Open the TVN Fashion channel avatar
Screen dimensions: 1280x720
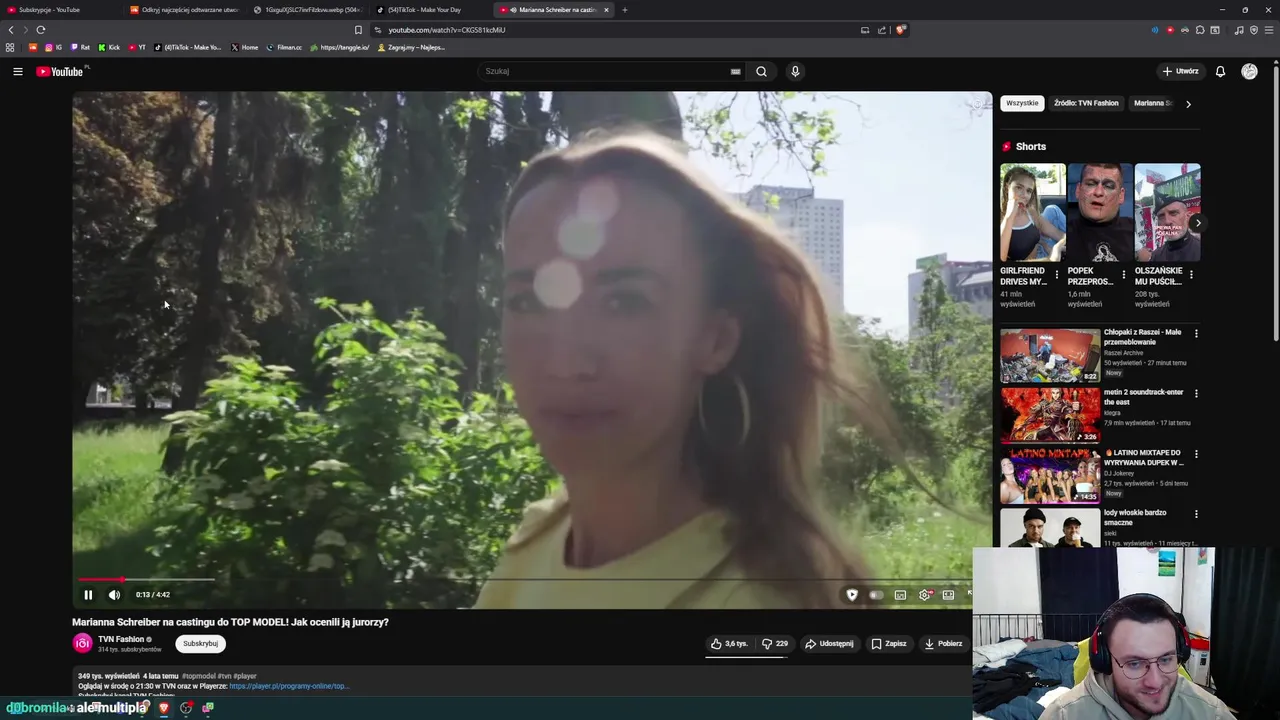pos(82,644)
